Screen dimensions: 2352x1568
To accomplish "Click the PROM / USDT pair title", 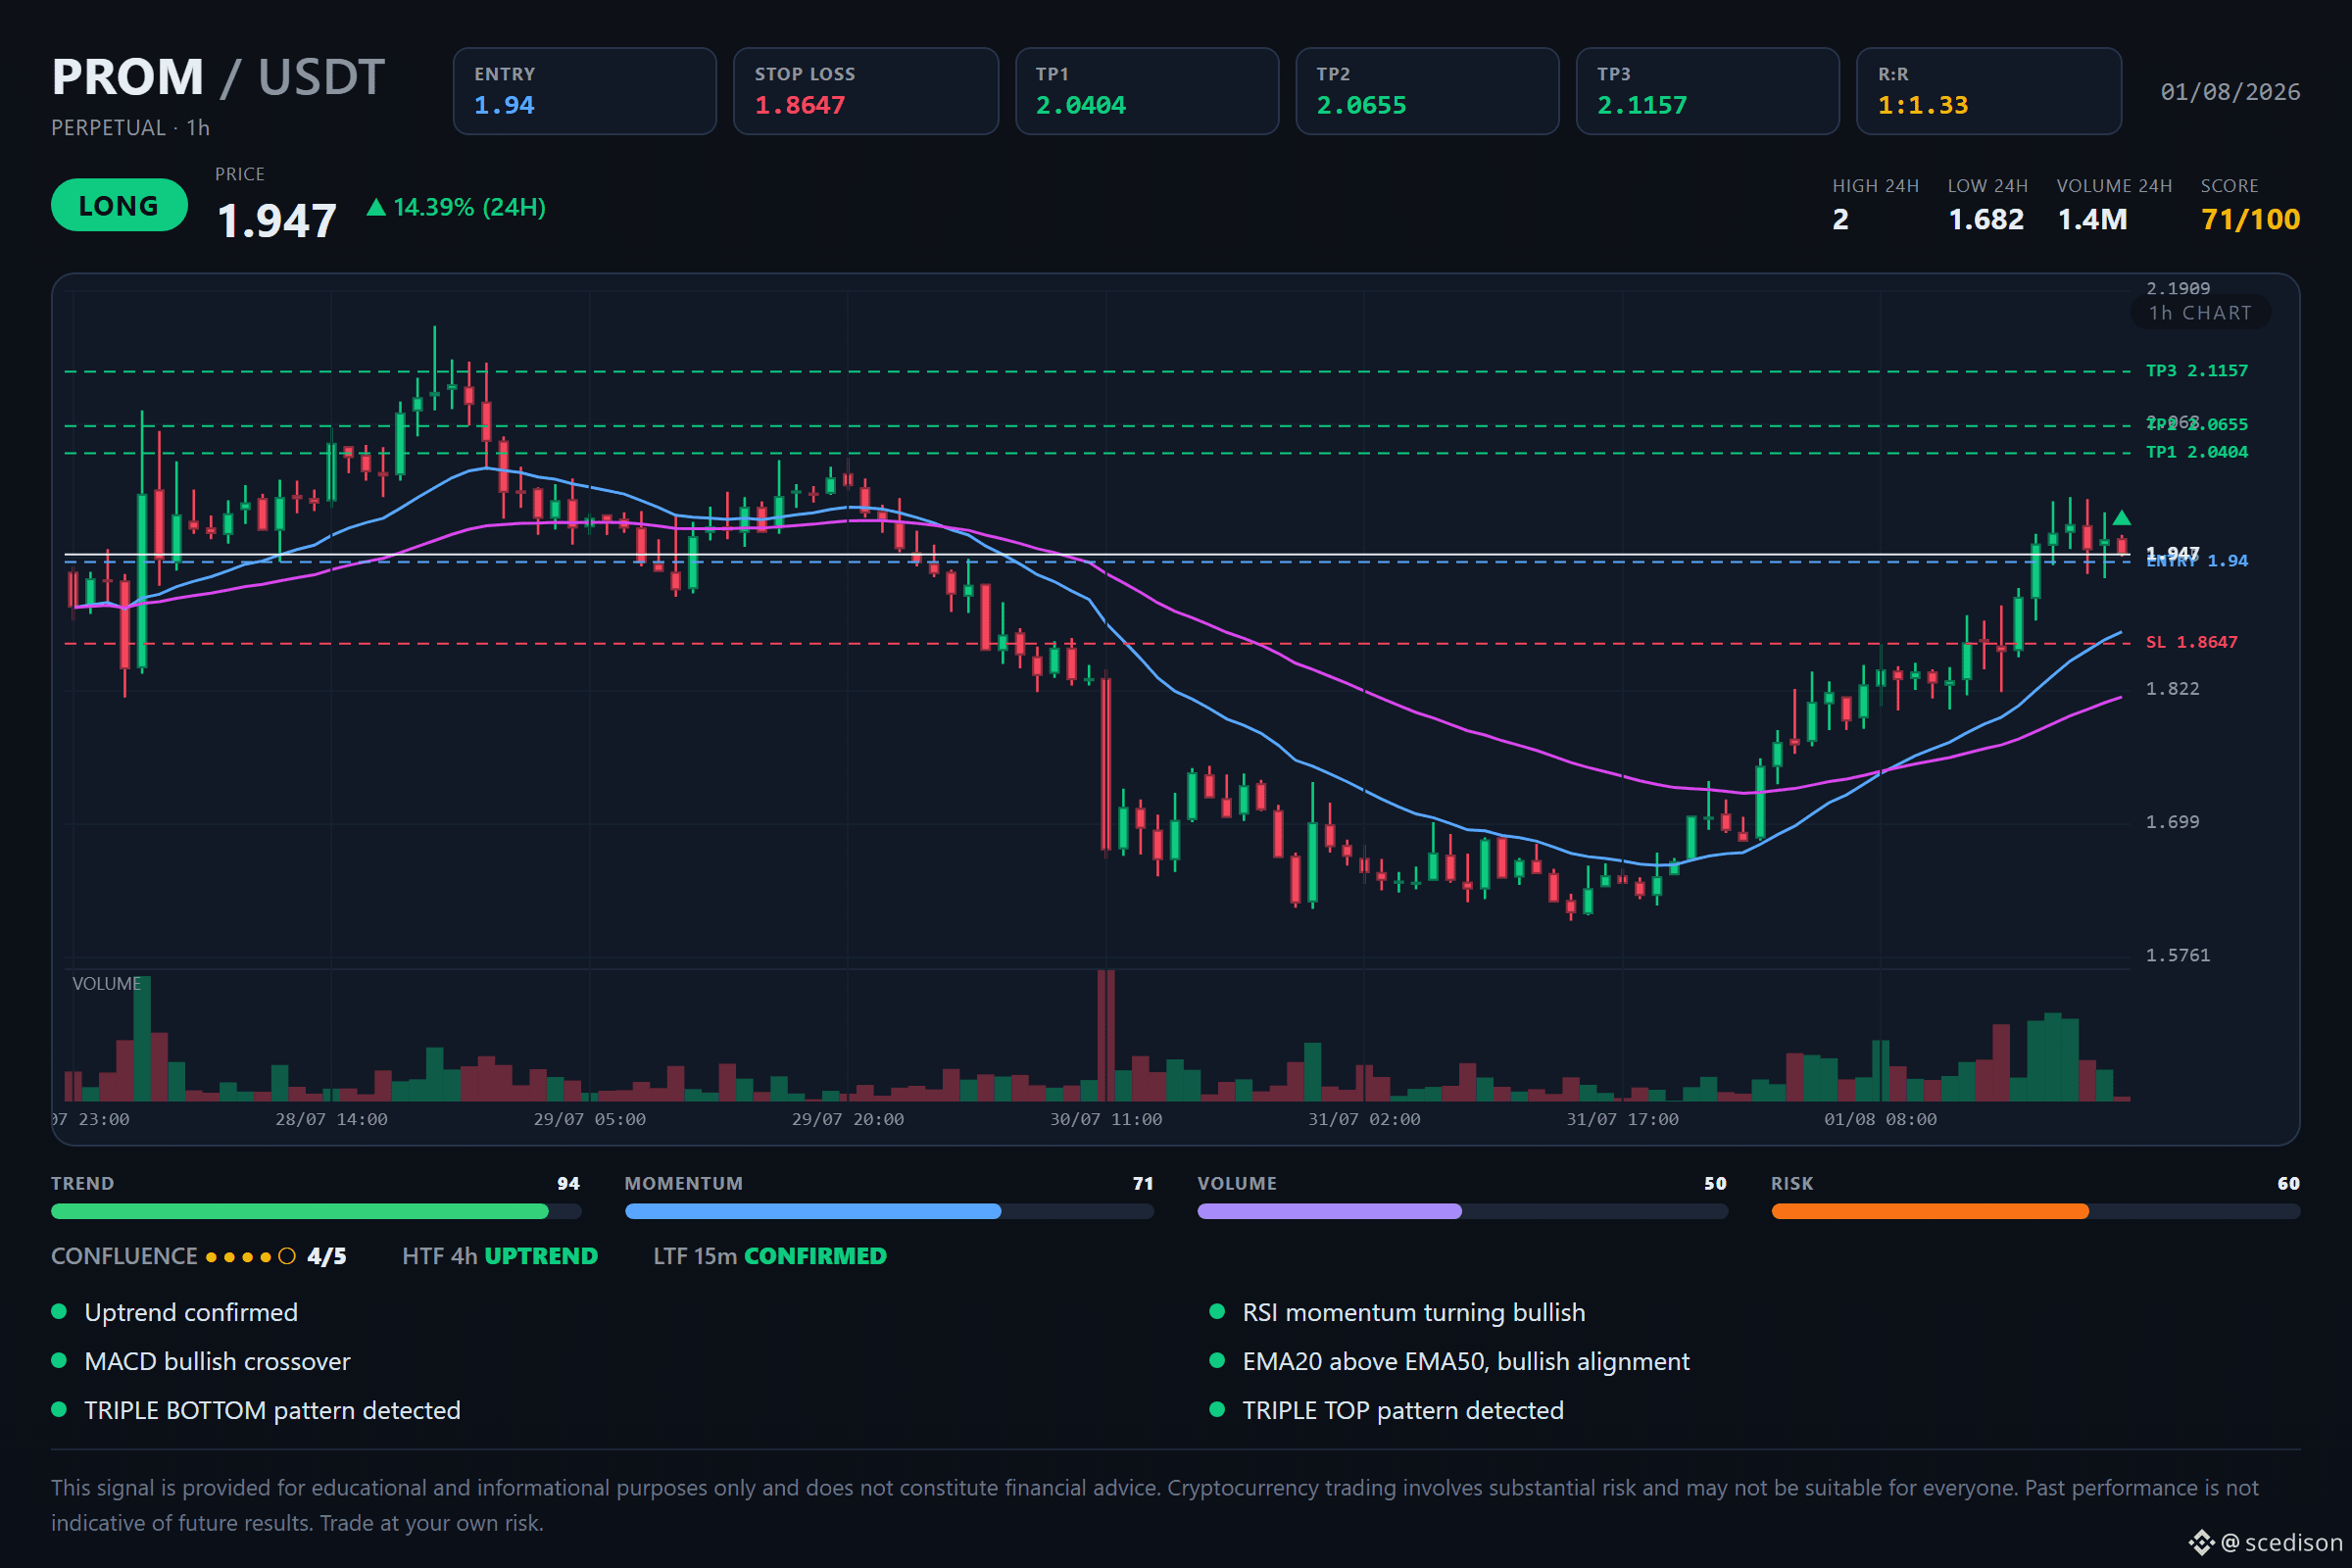I will 218,77.
